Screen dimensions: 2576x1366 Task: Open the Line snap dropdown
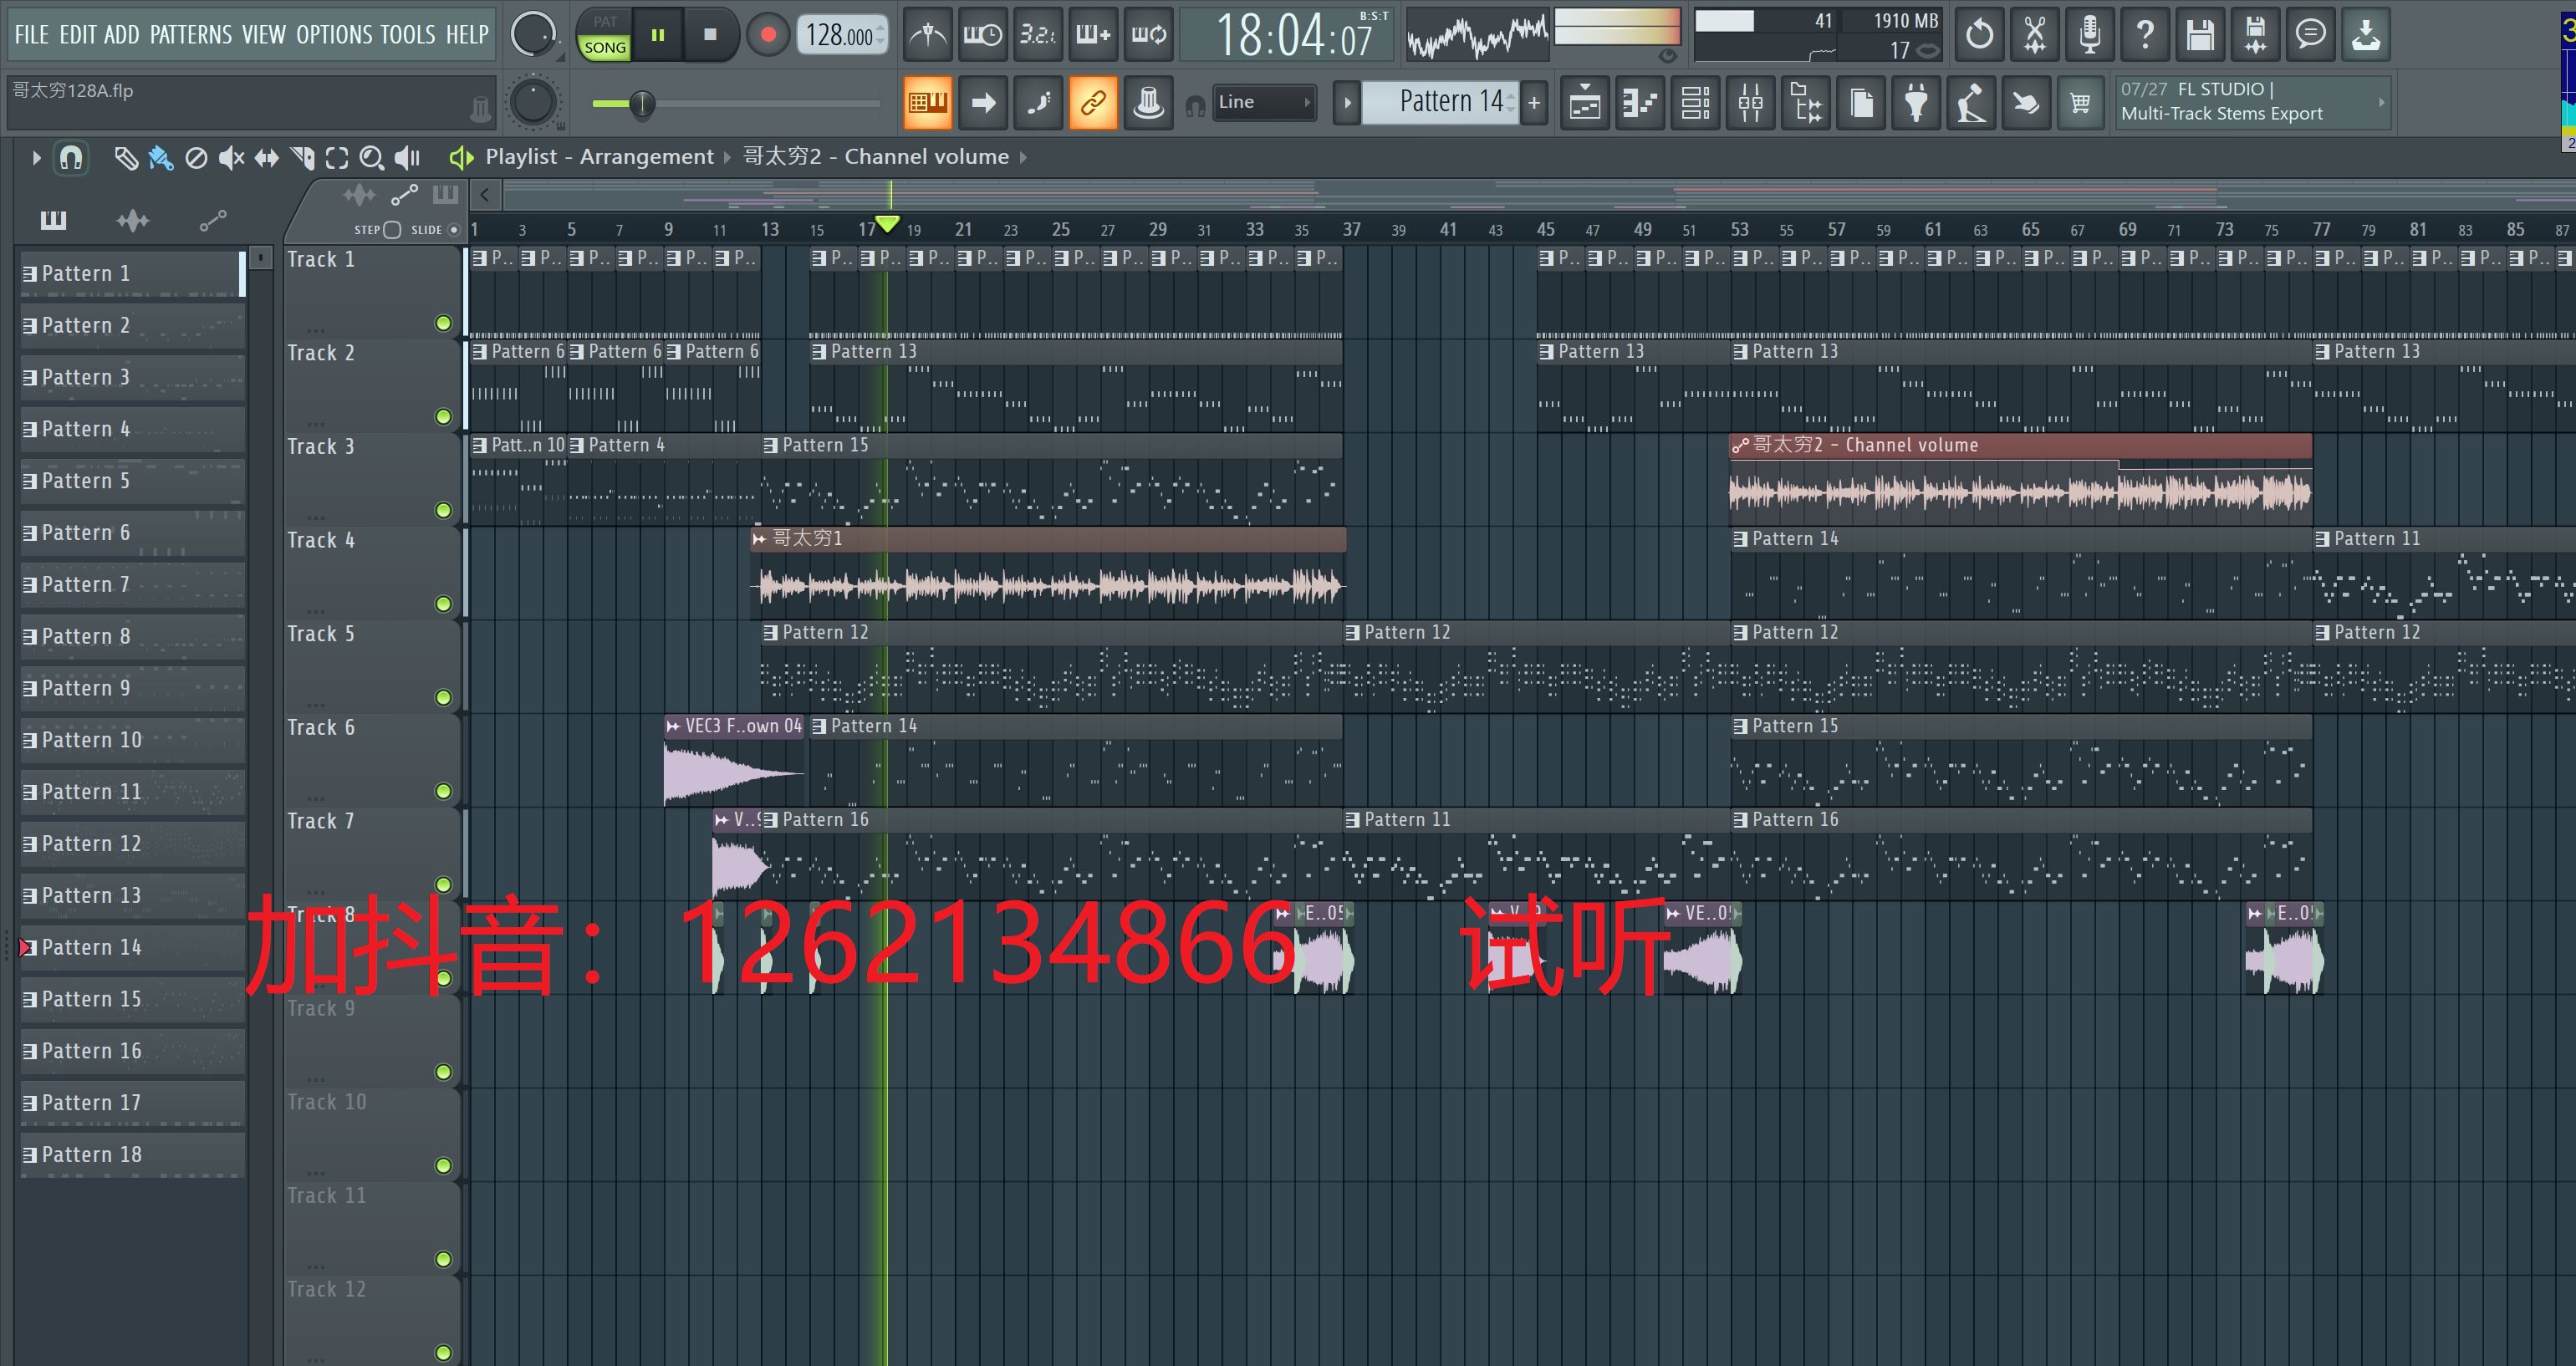point(1264,102)
